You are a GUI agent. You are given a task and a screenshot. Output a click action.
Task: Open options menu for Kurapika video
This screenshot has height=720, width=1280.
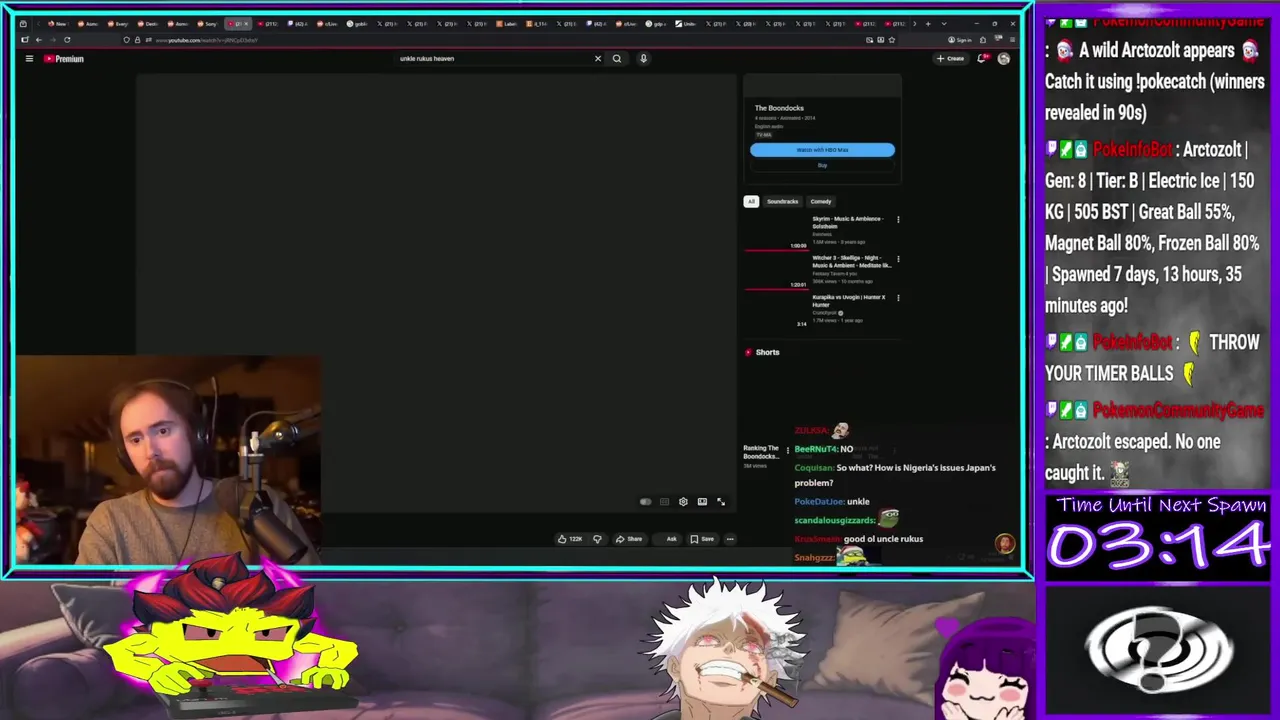(897, 297)
